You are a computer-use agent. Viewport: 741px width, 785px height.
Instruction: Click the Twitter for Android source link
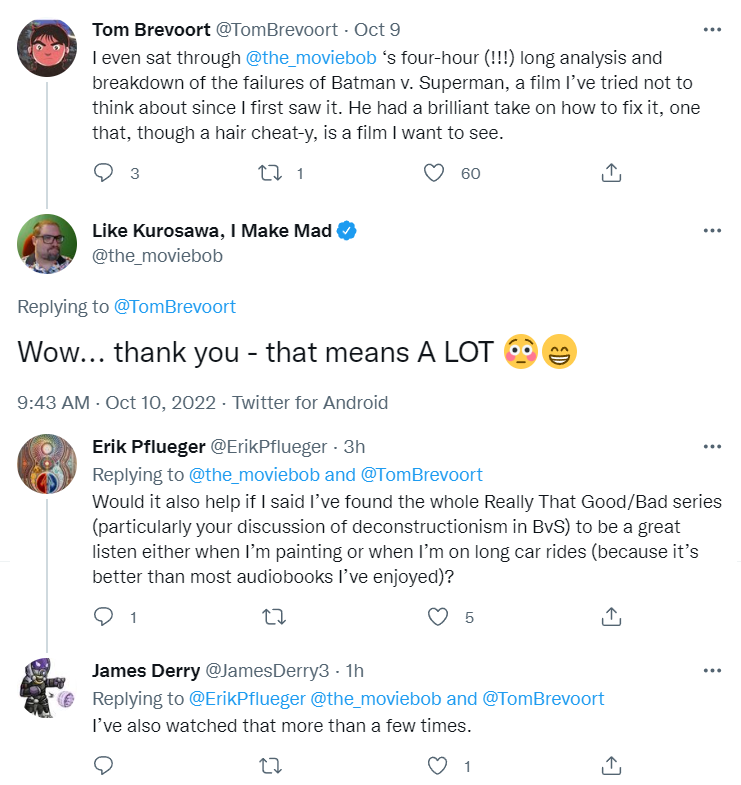pos(310,403)
